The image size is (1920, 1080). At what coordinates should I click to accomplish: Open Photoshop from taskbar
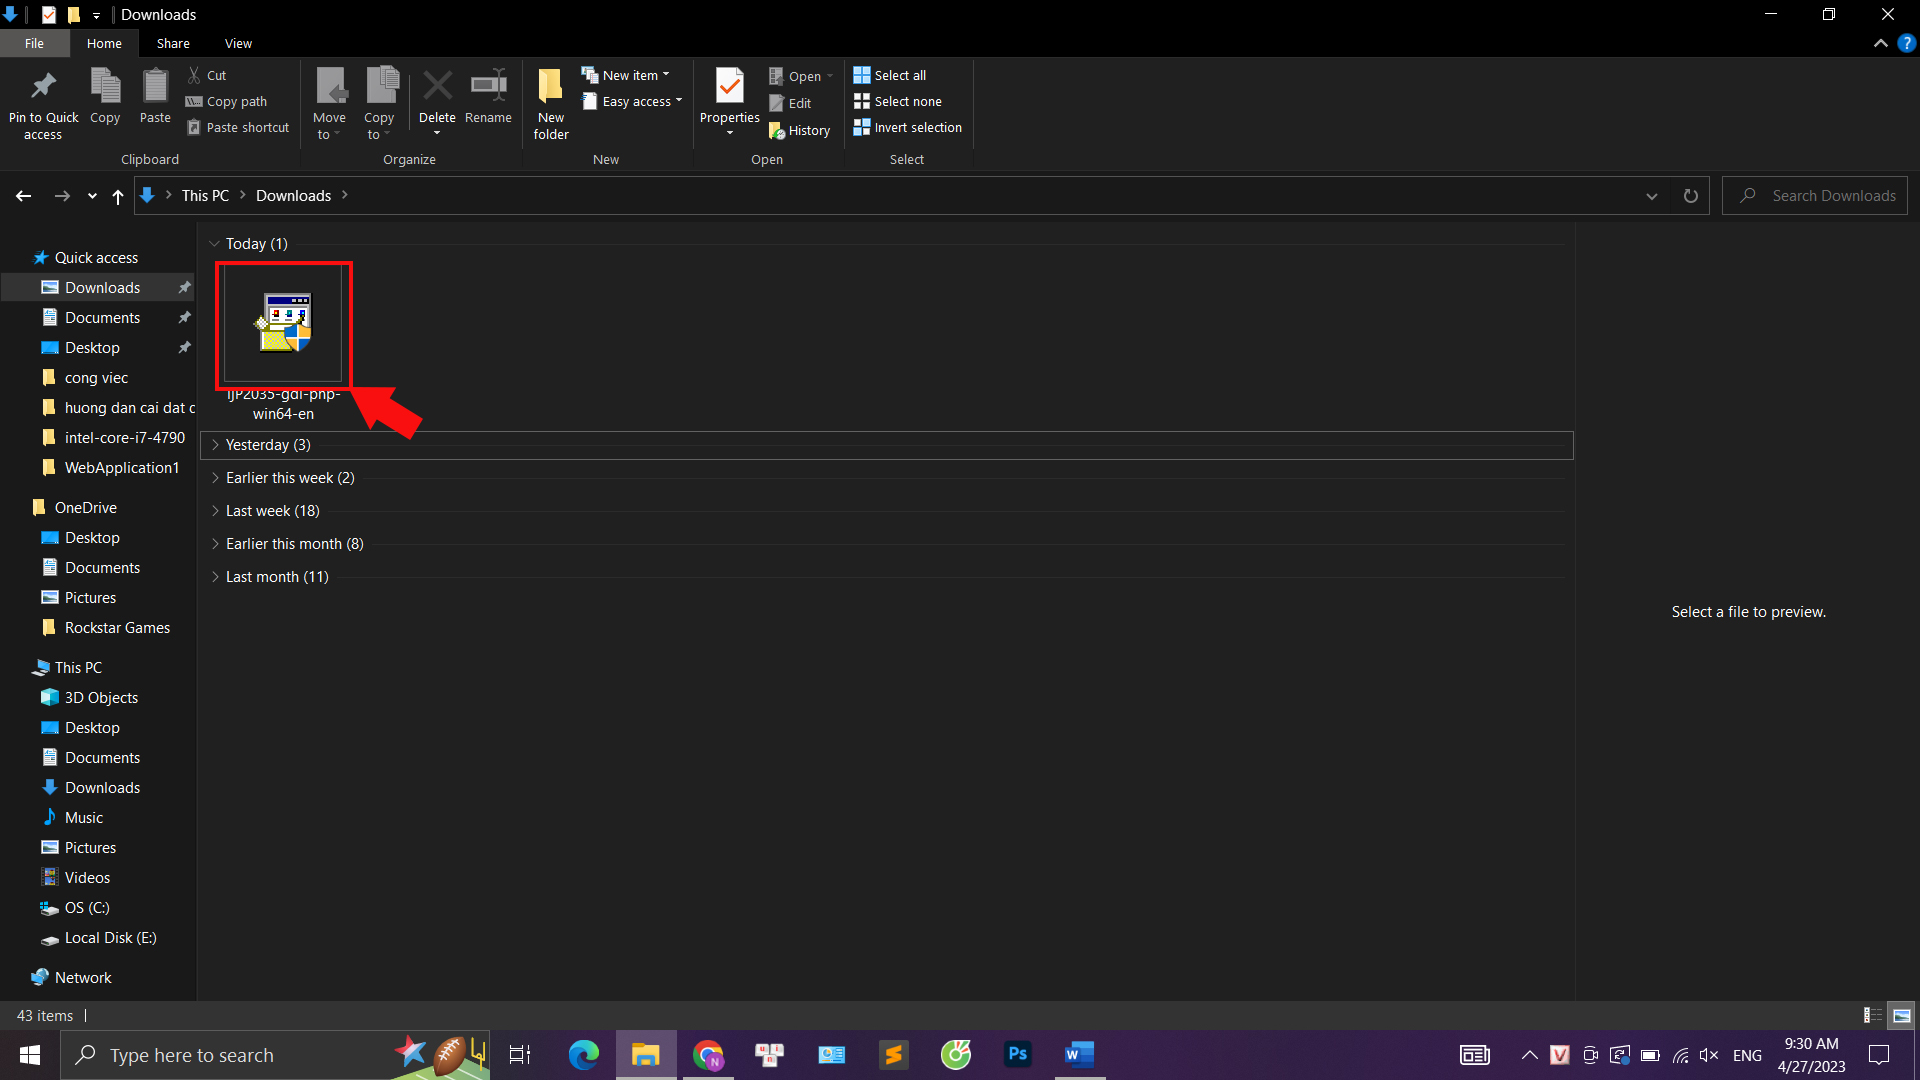coord(1018,1055)
